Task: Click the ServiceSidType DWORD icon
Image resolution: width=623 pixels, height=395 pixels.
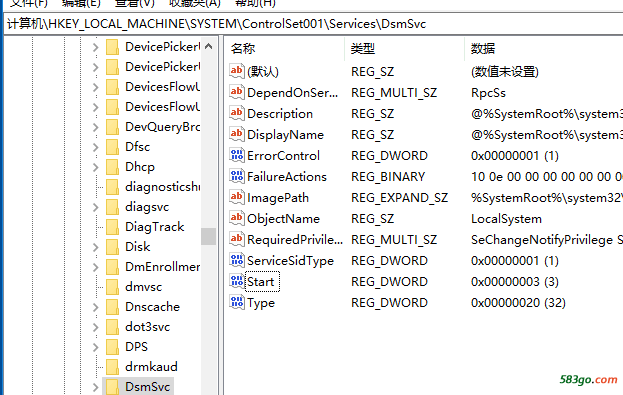Action: (x=237, y=261)
